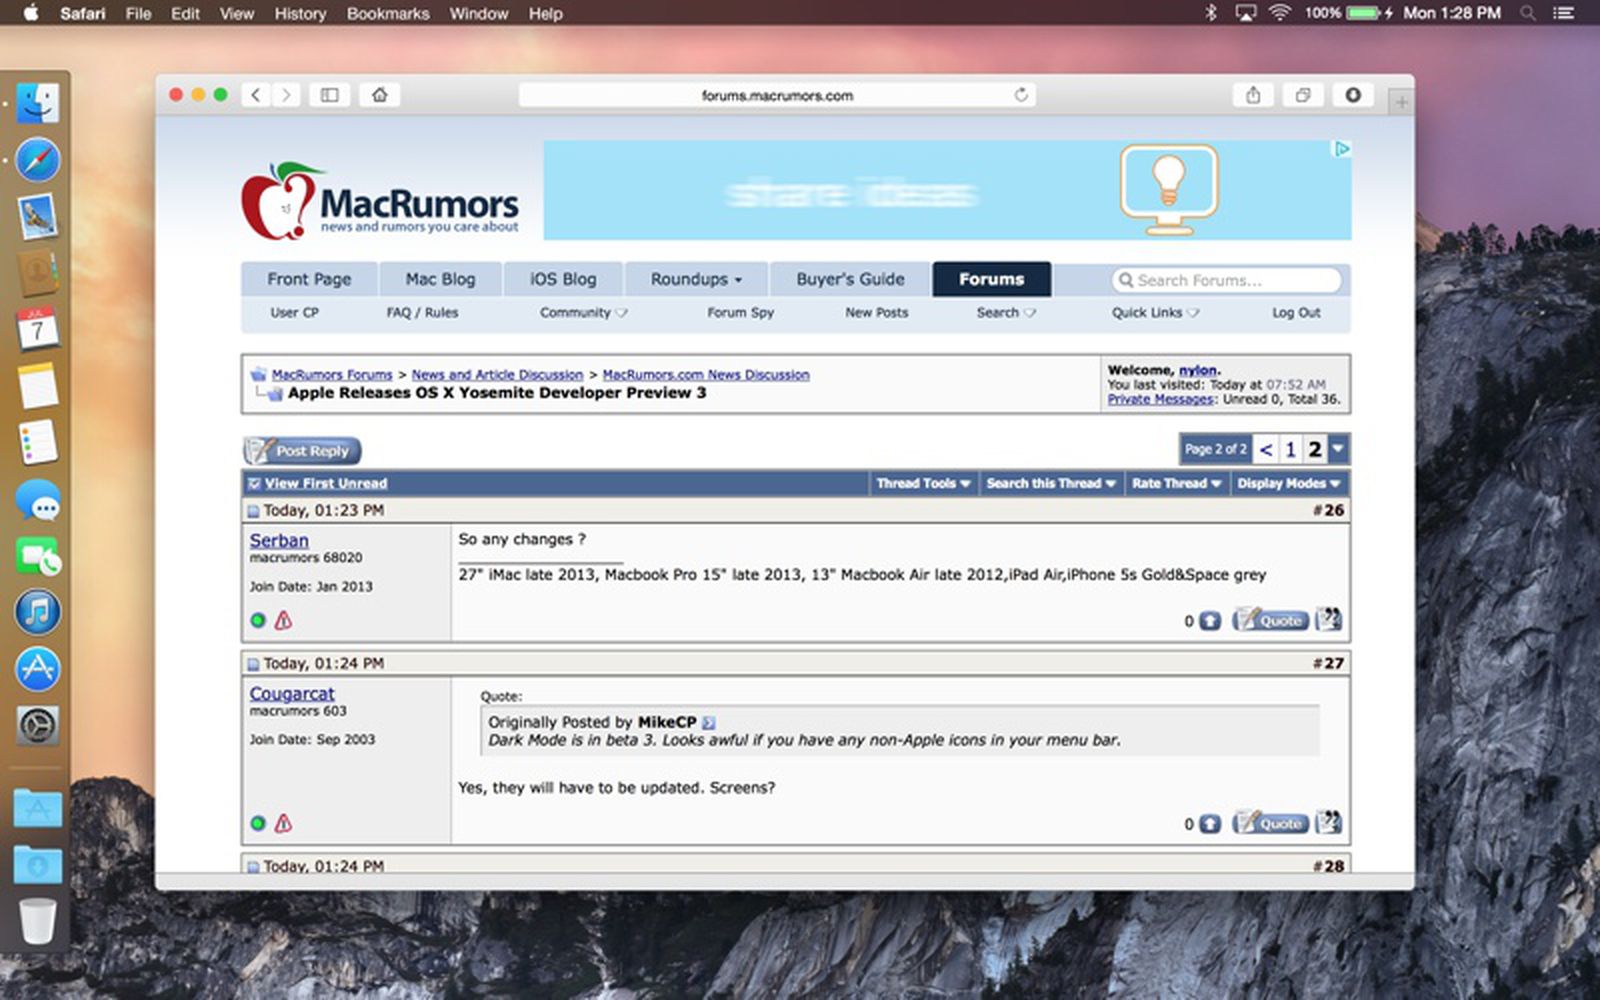1600x1000 pixels.
Task: Open the Thread Tools dropdown
Action: tap(922, 483)
